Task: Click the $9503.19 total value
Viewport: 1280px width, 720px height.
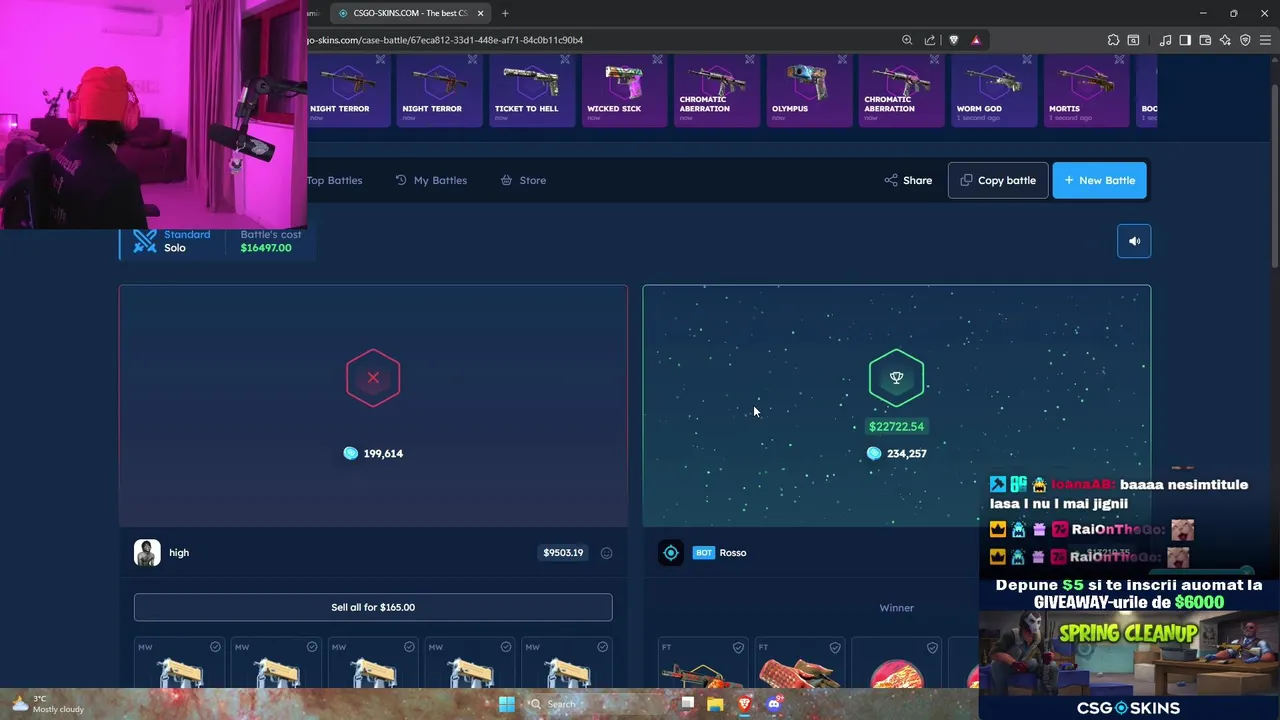Action: point(563,553)
